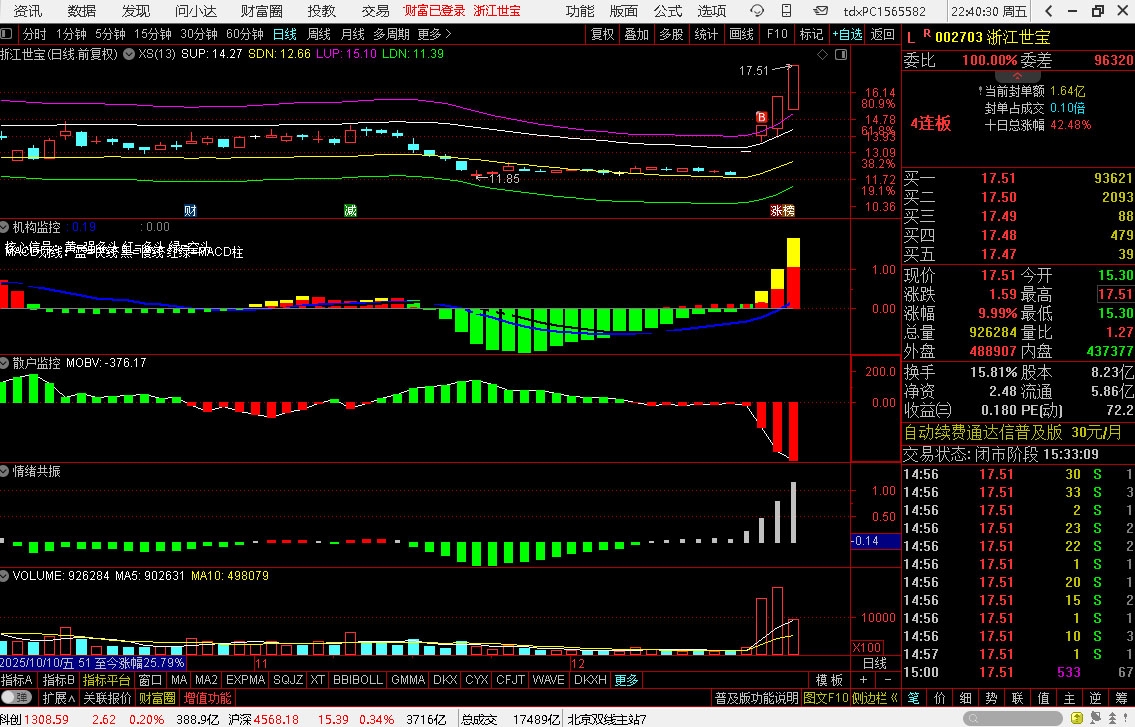Click the 日线 period label at bottom right
Image resolution: width=1135 pixels, height=727 pixels.
tap(874, 663)
